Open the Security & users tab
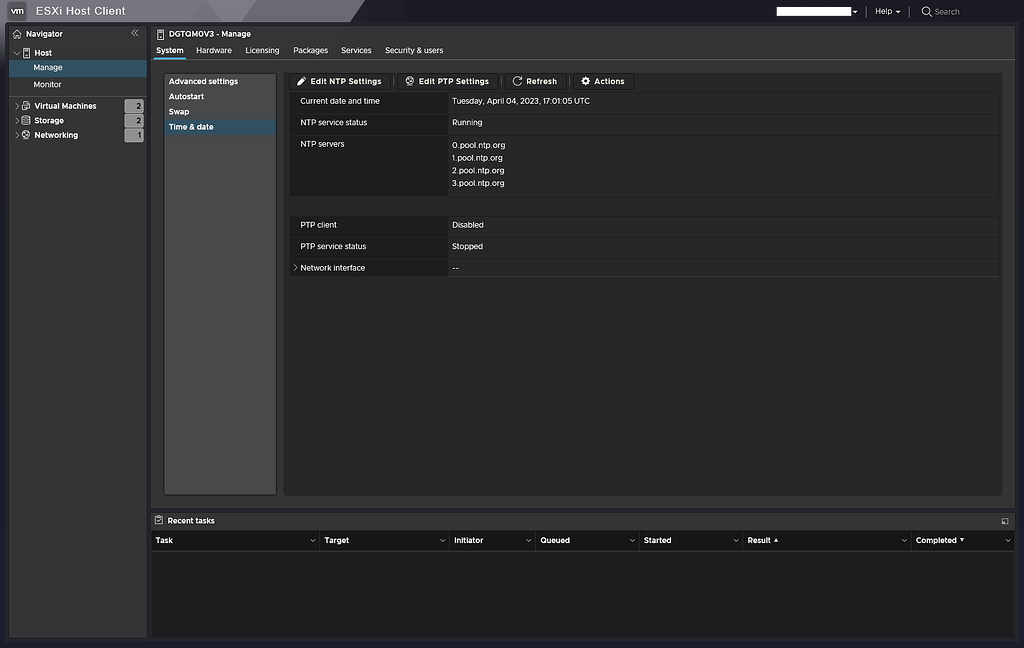Image resolution: width=1024 pixels, height=648 pixels. [413, 50]
